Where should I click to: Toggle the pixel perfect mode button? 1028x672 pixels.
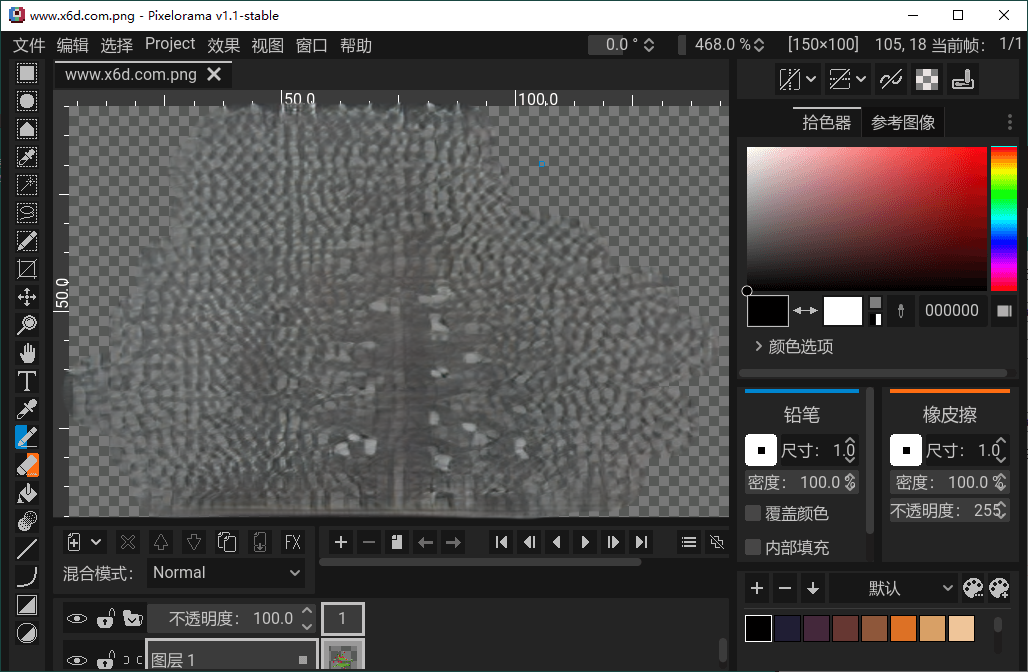(x=891, y=80)
